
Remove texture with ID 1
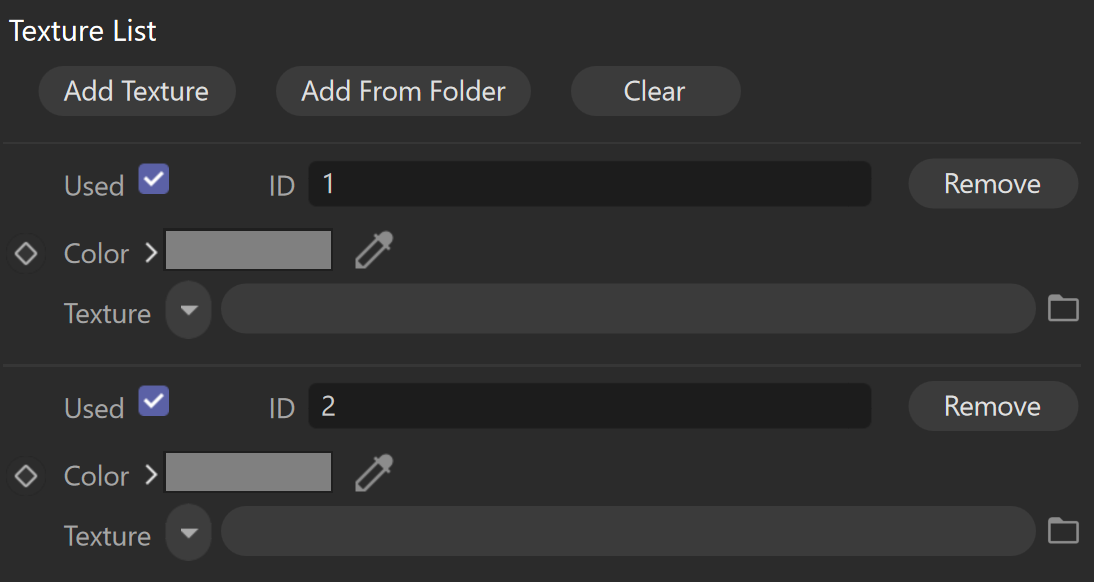click(x=993, y=184)
